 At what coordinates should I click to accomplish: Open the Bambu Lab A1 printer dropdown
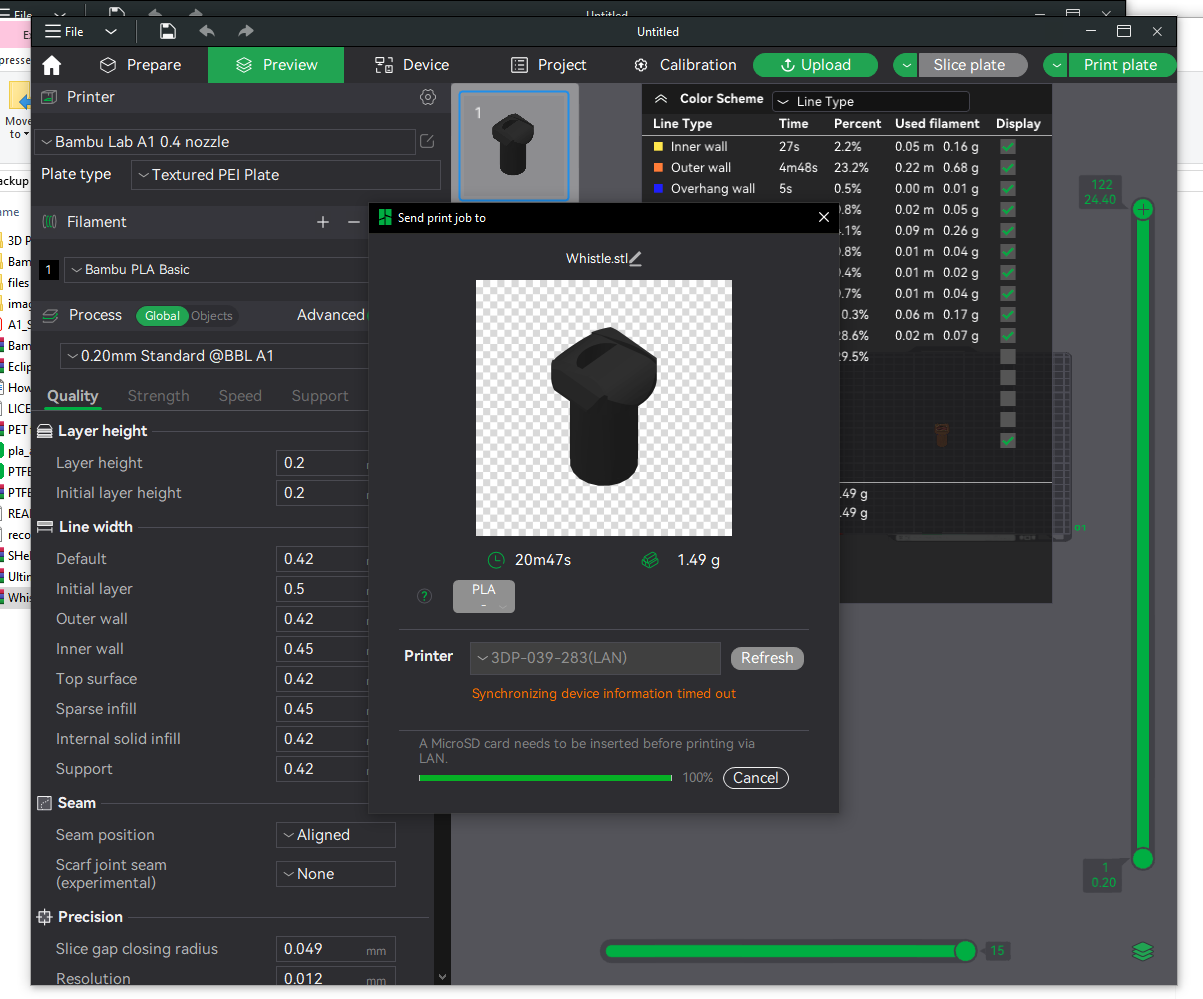point(225,142)
